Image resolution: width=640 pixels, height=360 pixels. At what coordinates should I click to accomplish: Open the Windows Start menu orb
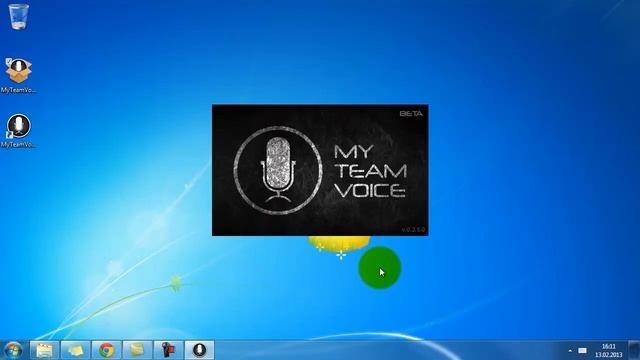click(13, 350)
